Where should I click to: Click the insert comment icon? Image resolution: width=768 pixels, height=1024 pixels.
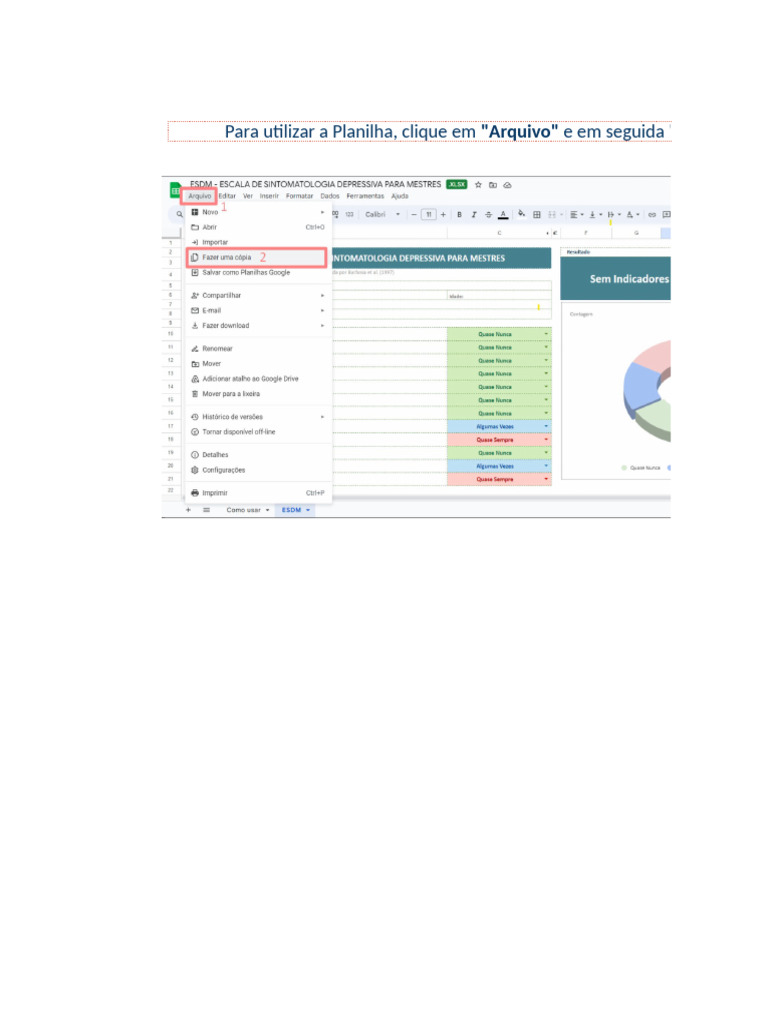click(x=667, y=214)
